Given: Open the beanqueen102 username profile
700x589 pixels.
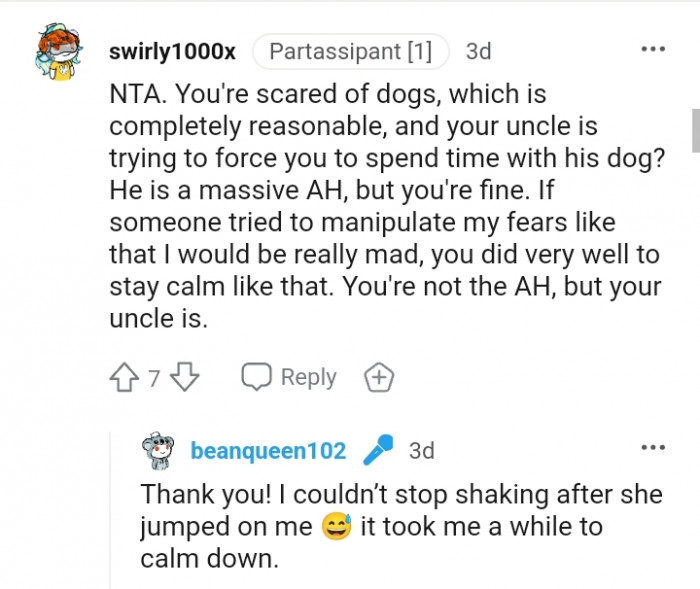Looking at the screenshot, I should coord(268,451).
